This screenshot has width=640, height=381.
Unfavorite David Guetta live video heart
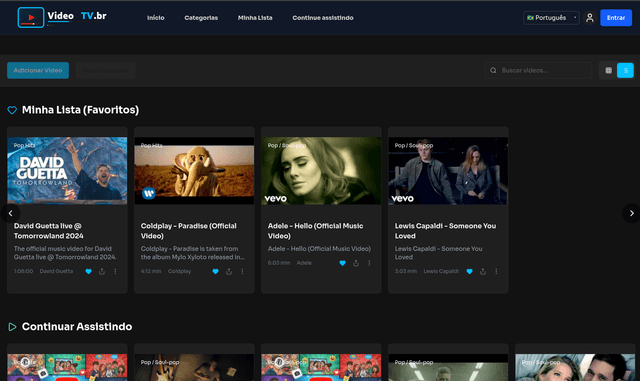pyautogui.click(x=89, y=272)
